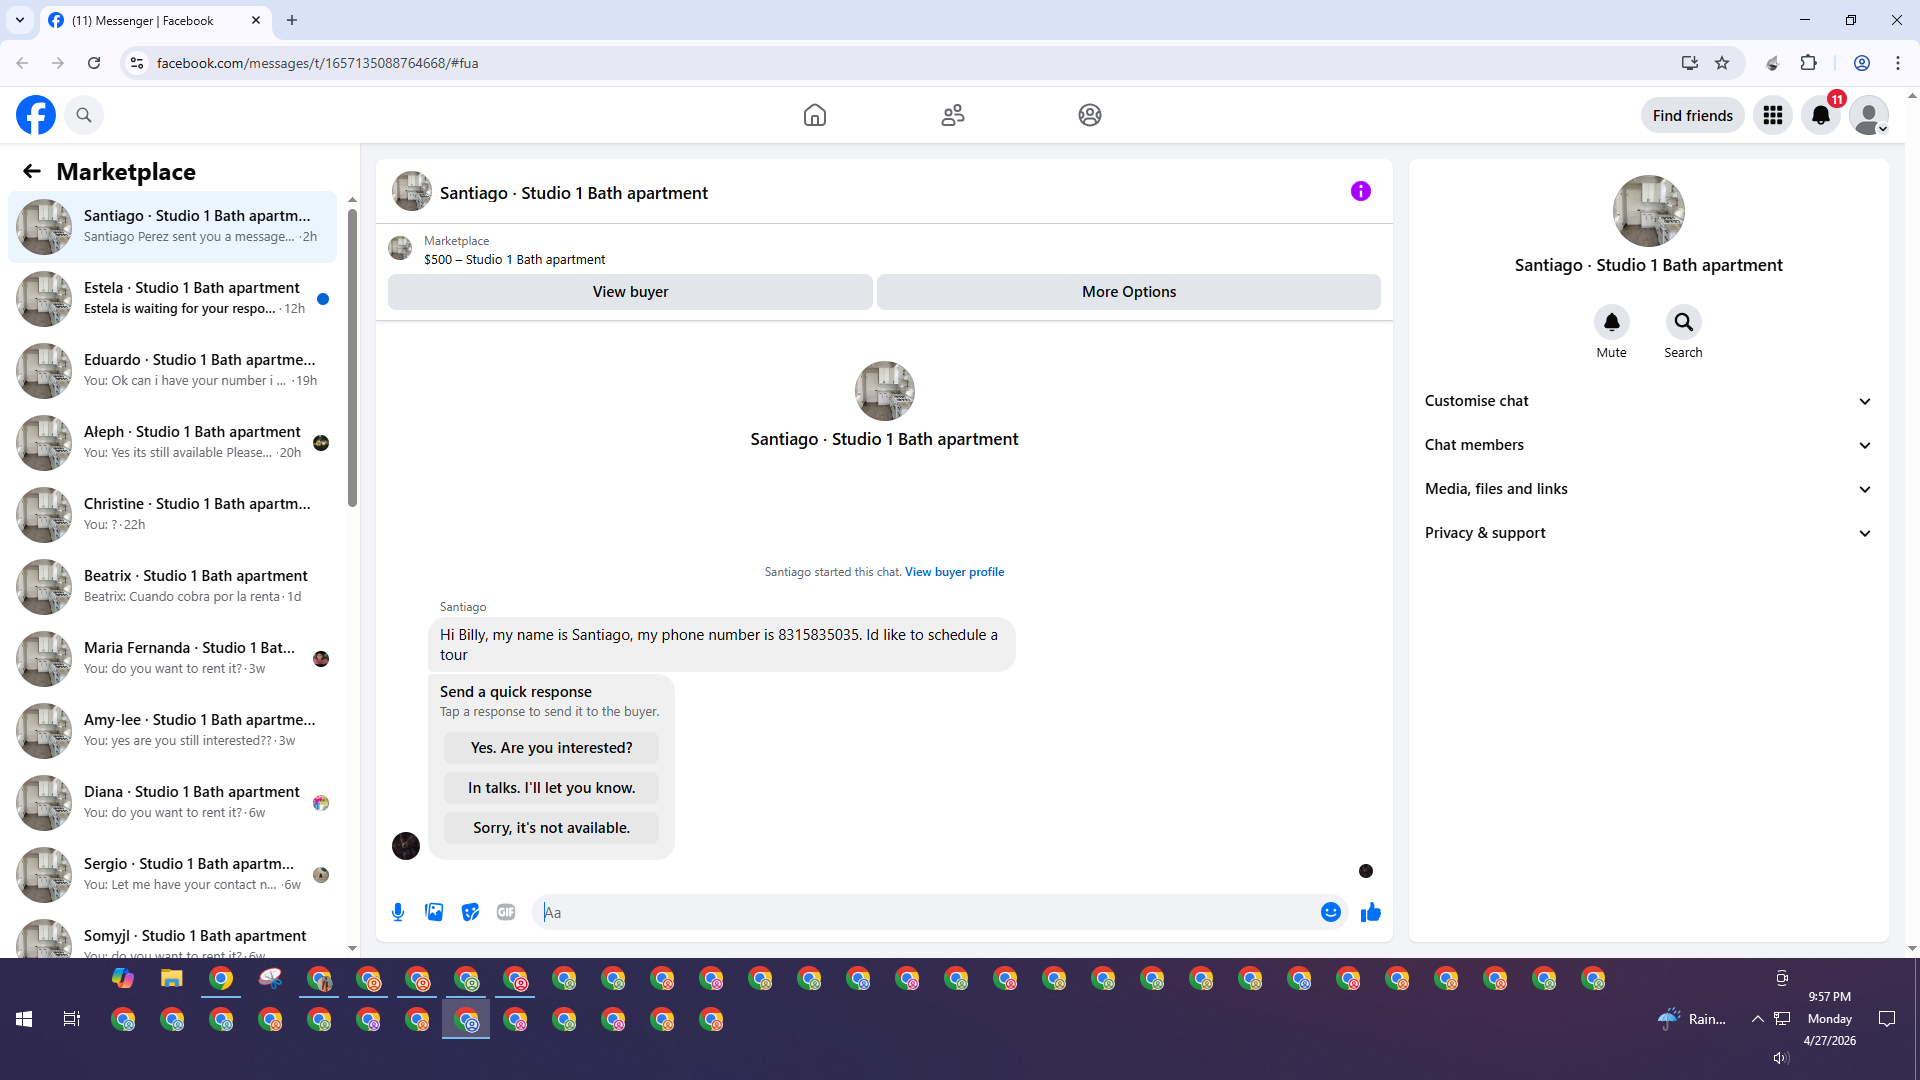Screen dimensions: 1920x1080
Task: Mute this conversation with bell icon
Action: [x=1611, y=322]
